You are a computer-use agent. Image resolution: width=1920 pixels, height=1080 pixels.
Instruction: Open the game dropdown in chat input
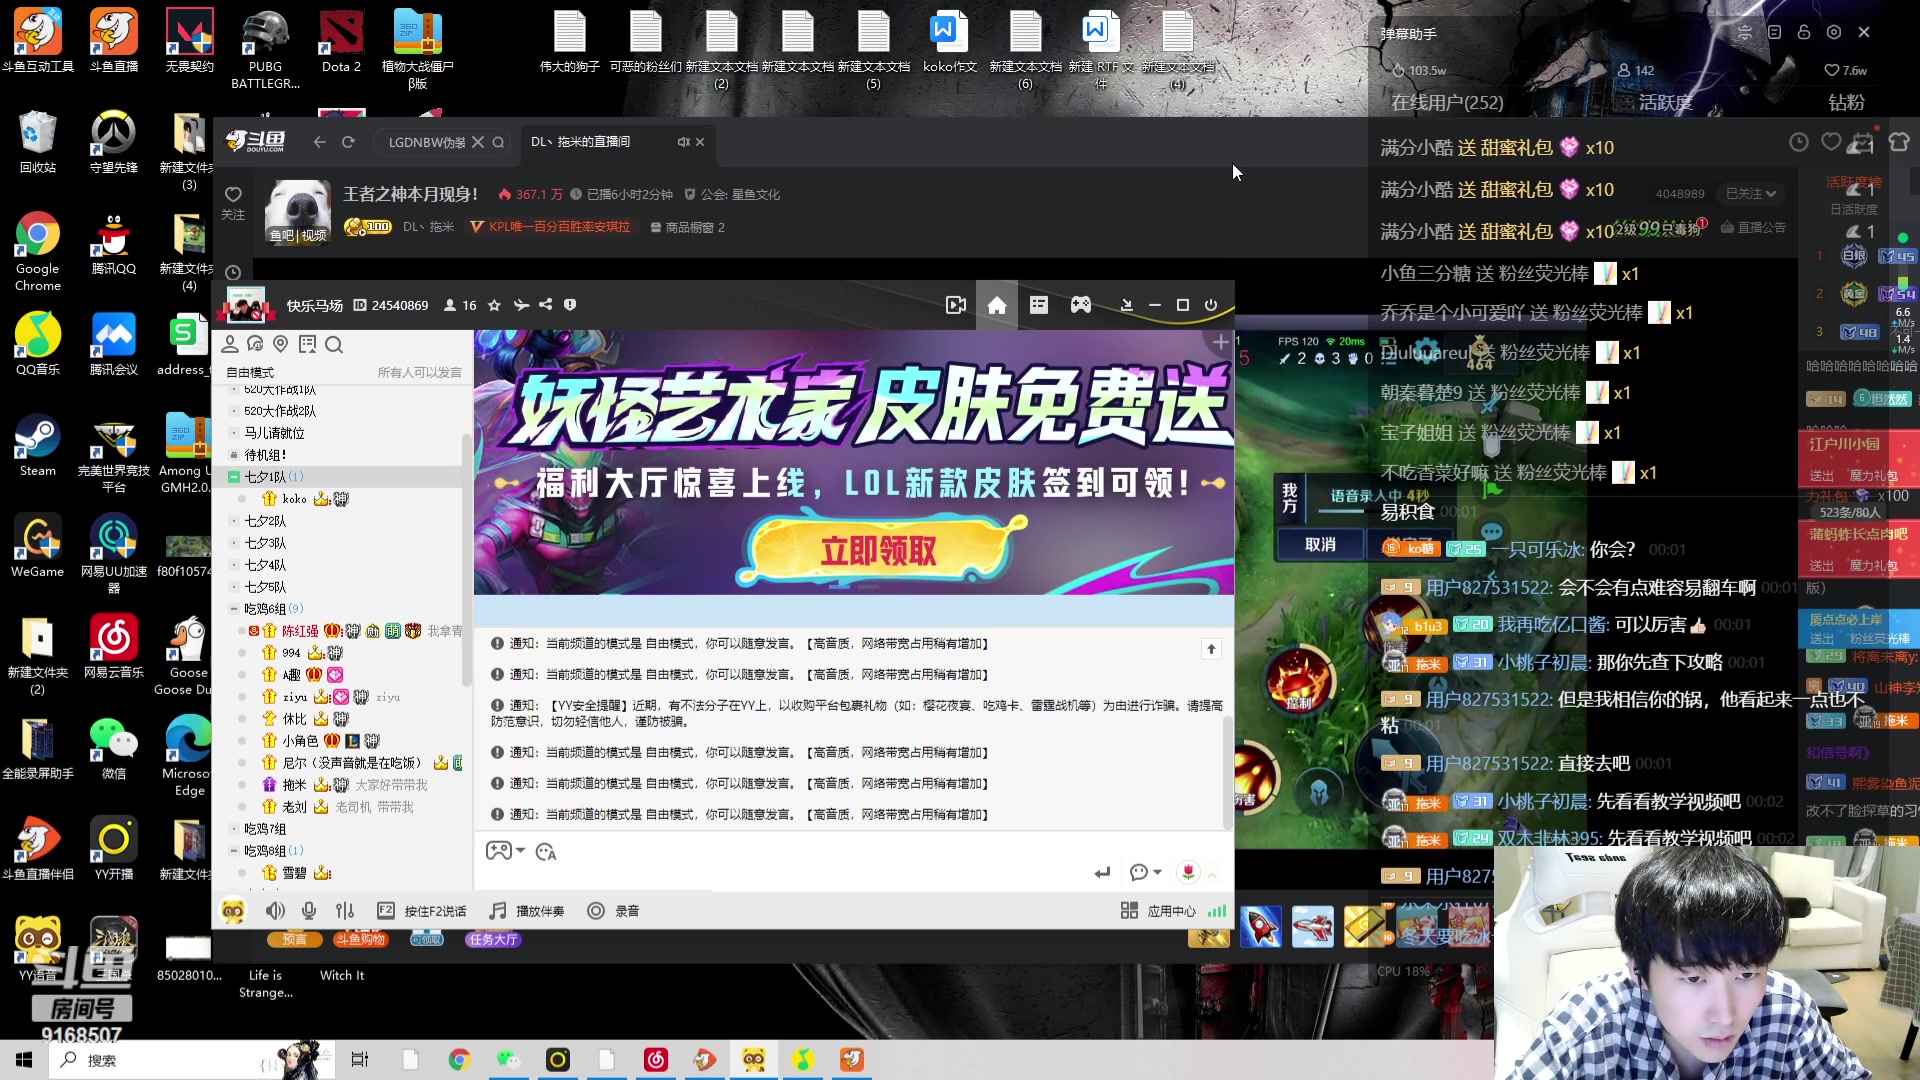506,851
